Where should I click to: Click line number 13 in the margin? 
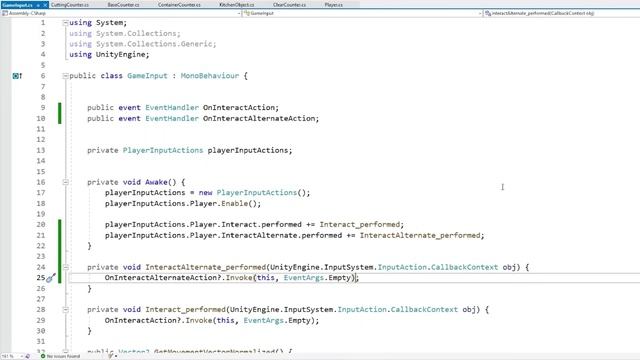[x=41, y=150]
